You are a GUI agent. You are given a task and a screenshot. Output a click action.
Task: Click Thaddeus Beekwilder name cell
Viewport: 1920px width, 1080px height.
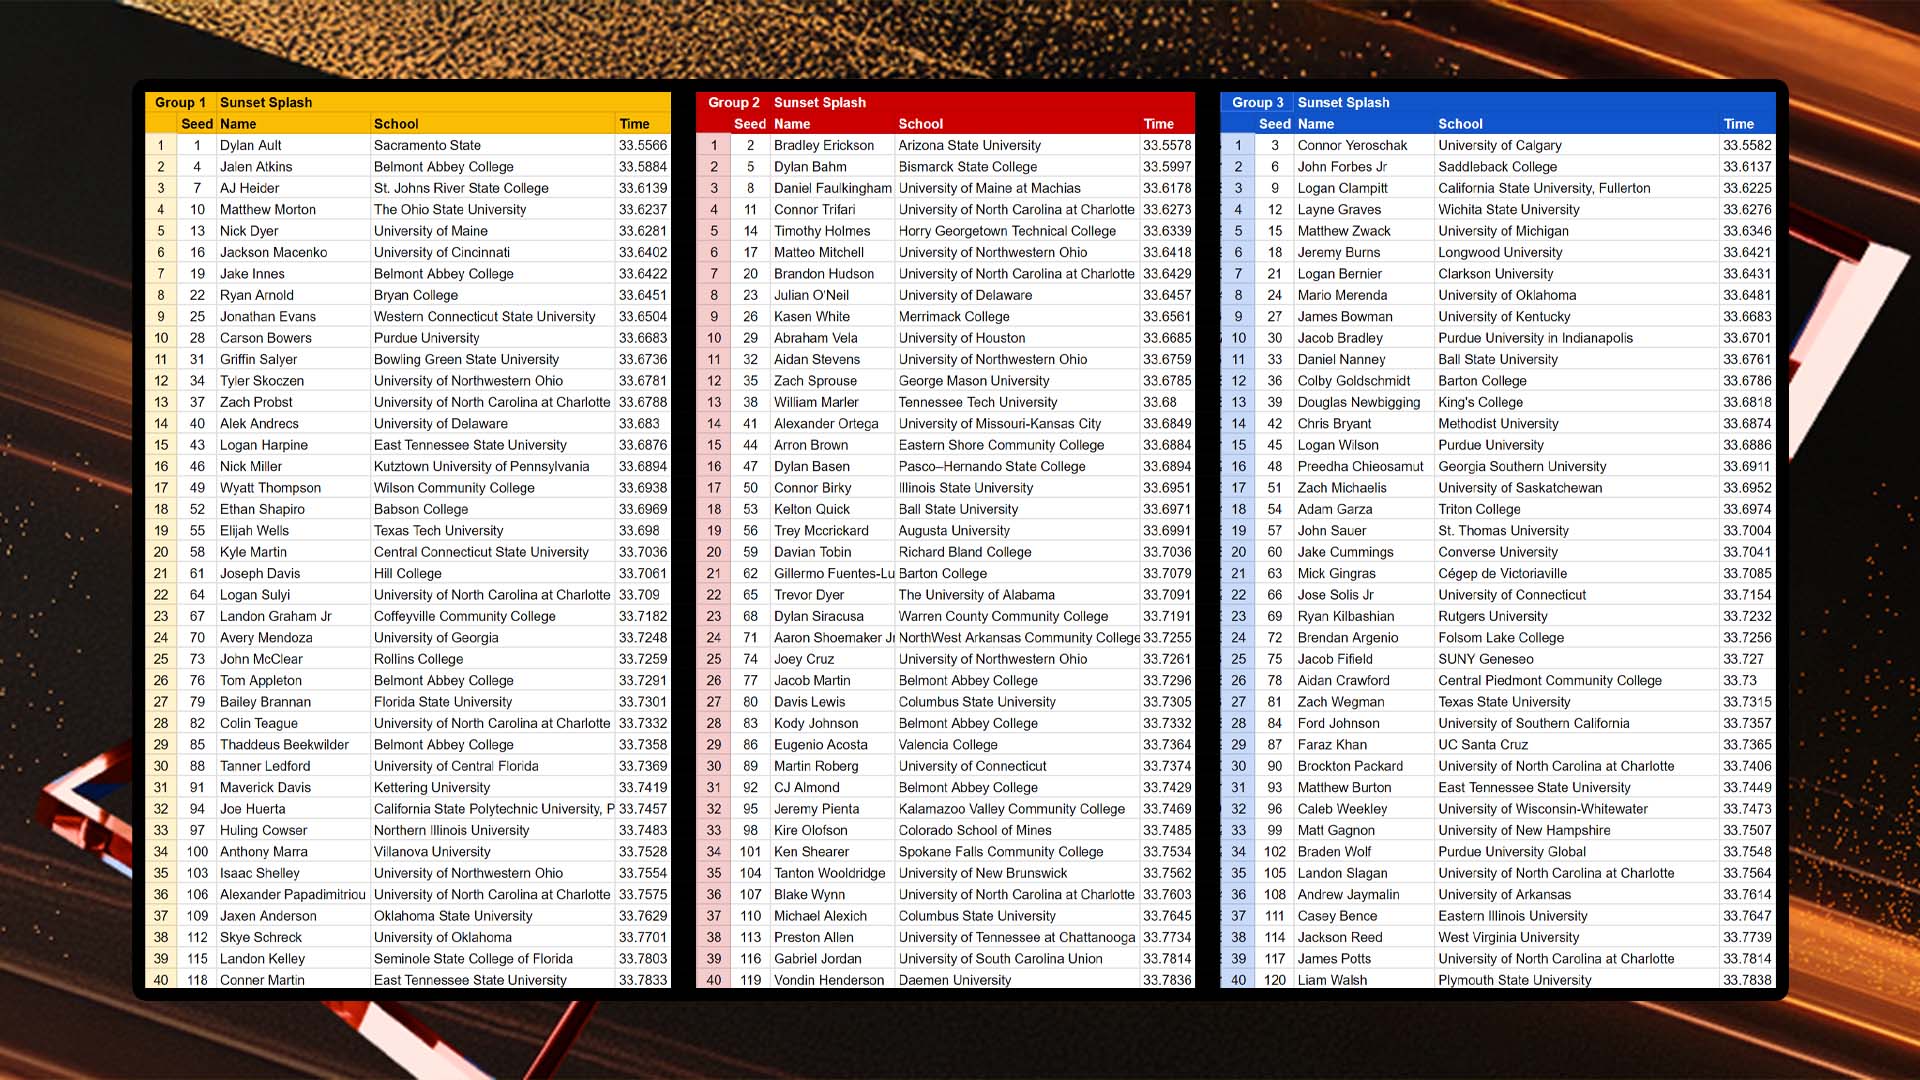284,745
